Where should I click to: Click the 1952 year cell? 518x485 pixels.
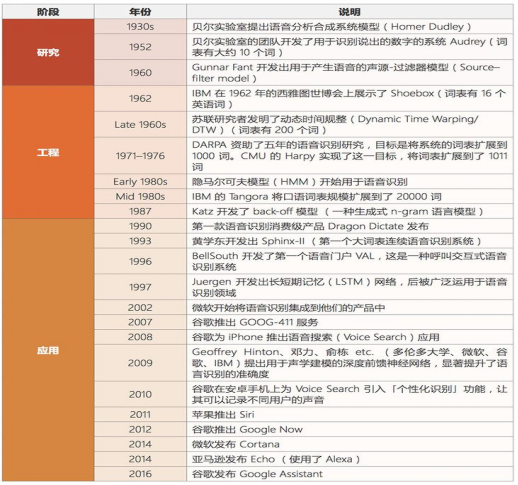point(140,47)
